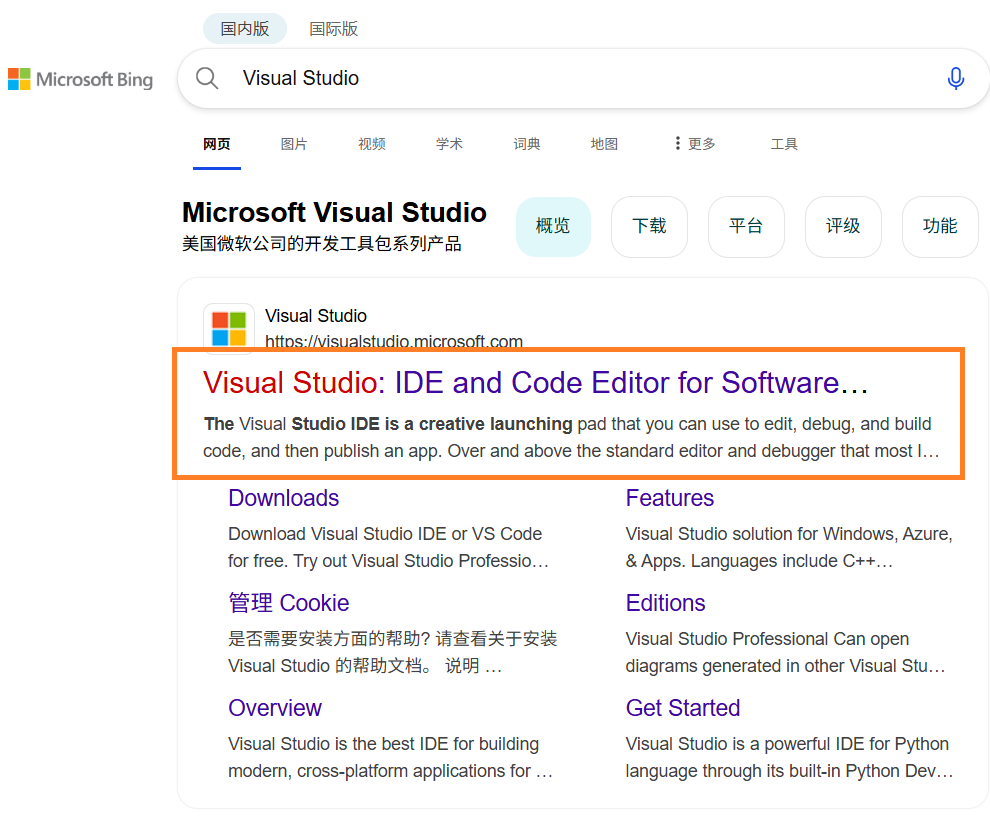Open the 词典 results tab
Image resolution: width=990 pixels, height=825 pixels.
527,144
